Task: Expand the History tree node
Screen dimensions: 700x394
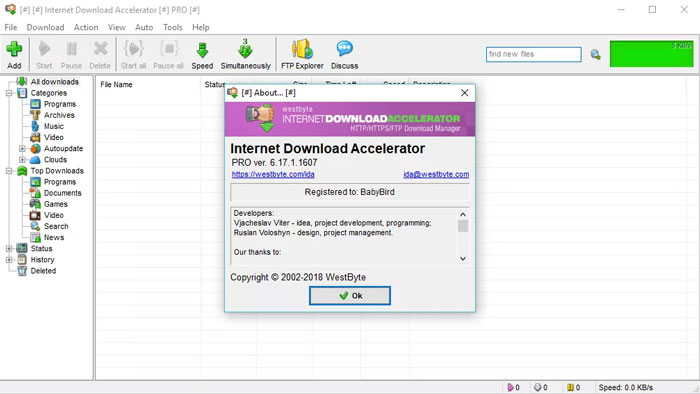Action: [x=9, y=260]
